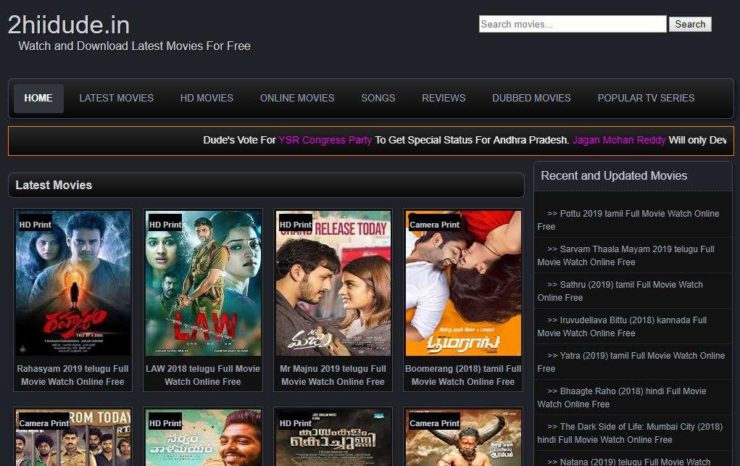Viewport: 740px width, 466px height.
Task: Click LAW 2018 telugu Full Movie title
Action: pos(203,375)
